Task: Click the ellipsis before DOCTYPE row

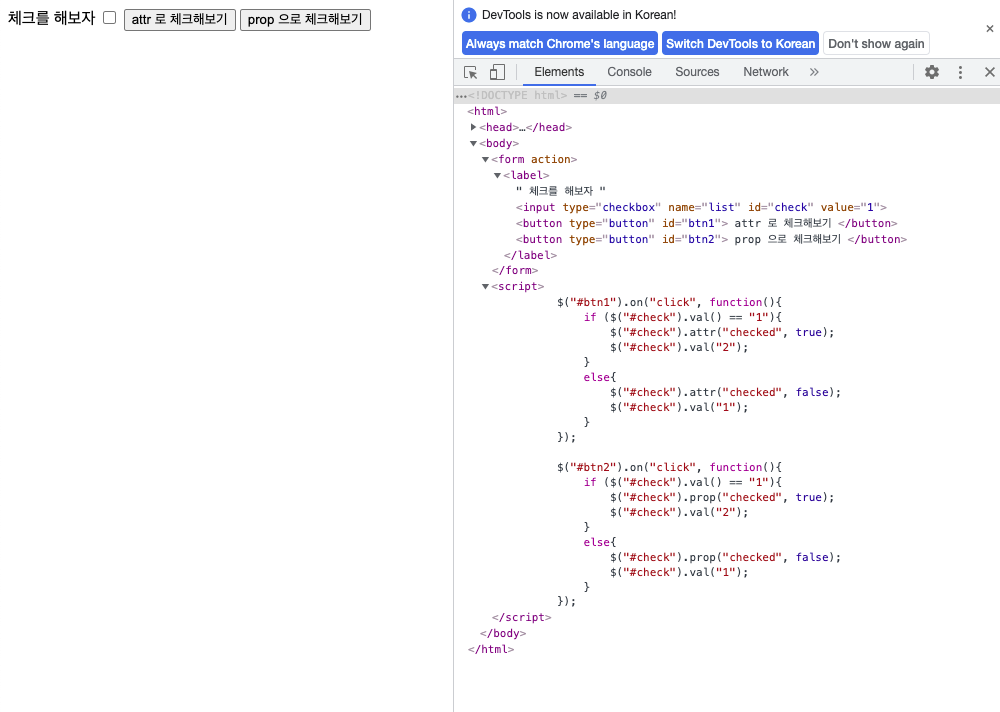Action: coord(461,96)
